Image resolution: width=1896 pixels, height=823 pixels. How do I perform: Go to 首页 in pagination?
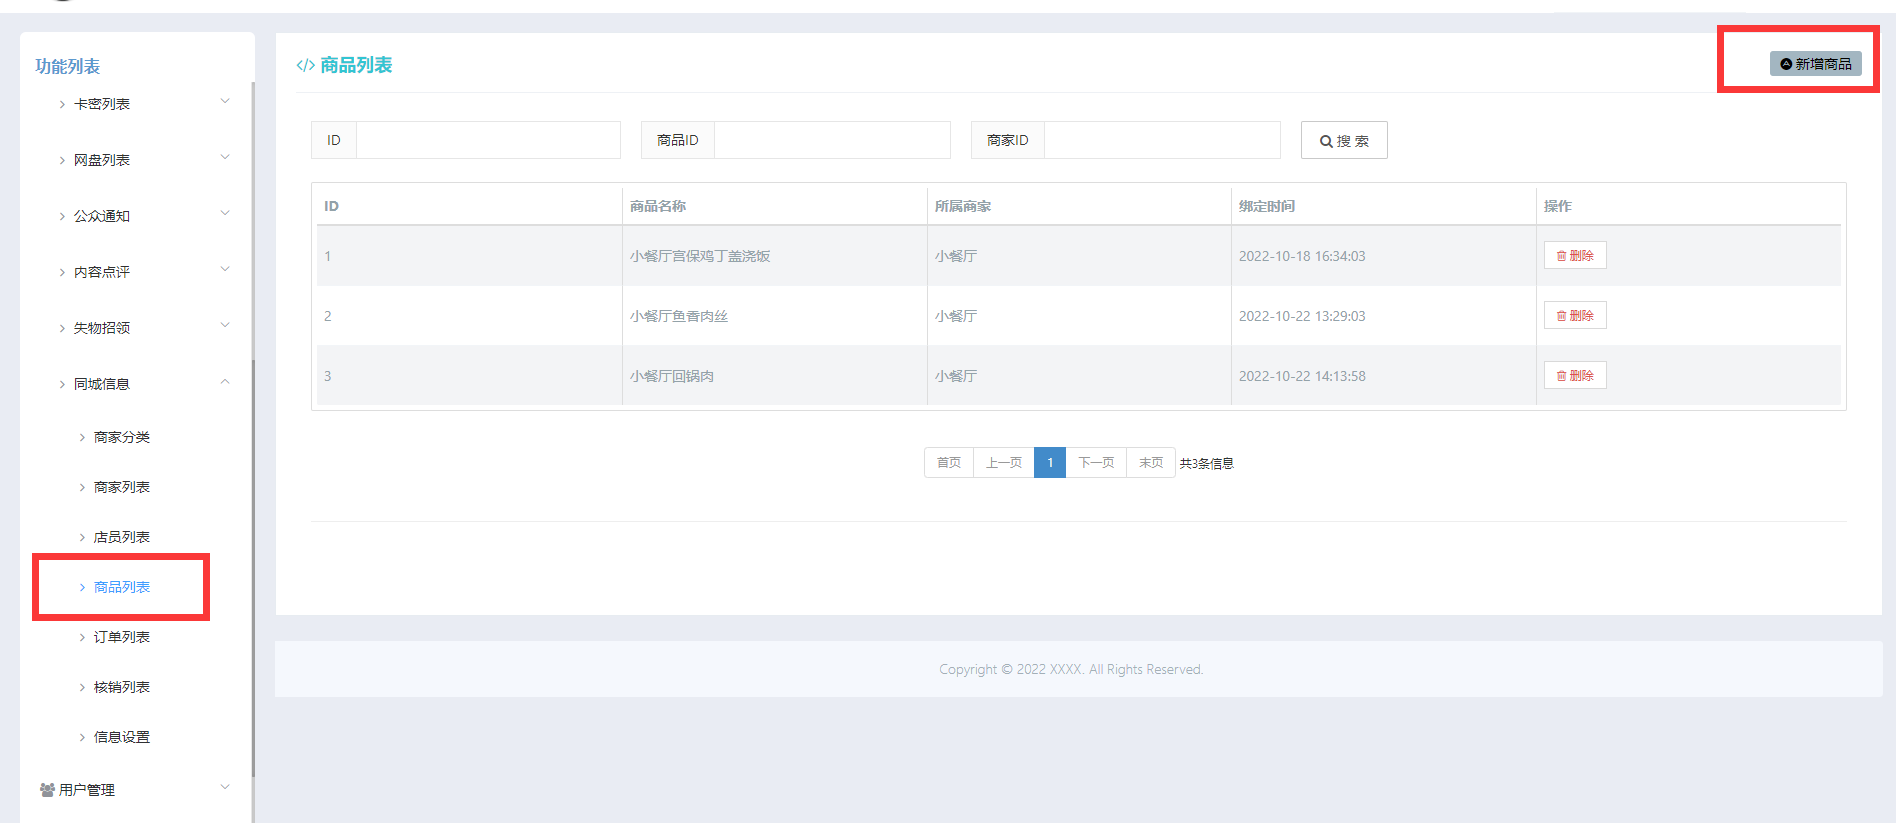tap(949, 462)
